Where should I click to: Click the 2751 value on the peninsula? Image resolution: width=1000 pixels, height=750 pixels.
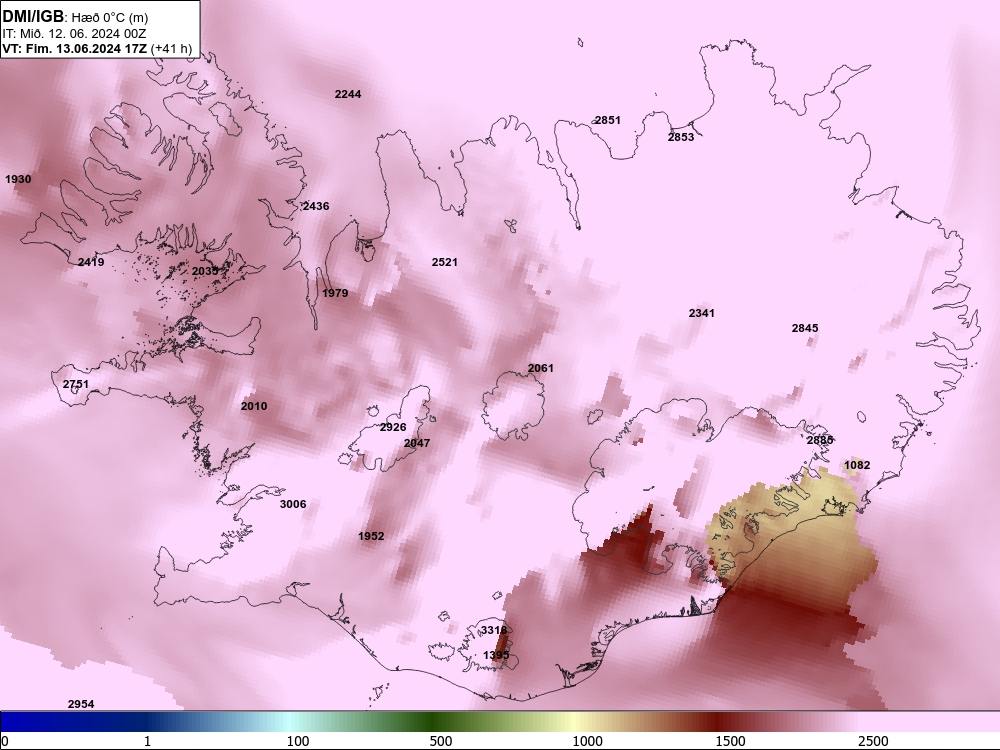coord(76,385)
